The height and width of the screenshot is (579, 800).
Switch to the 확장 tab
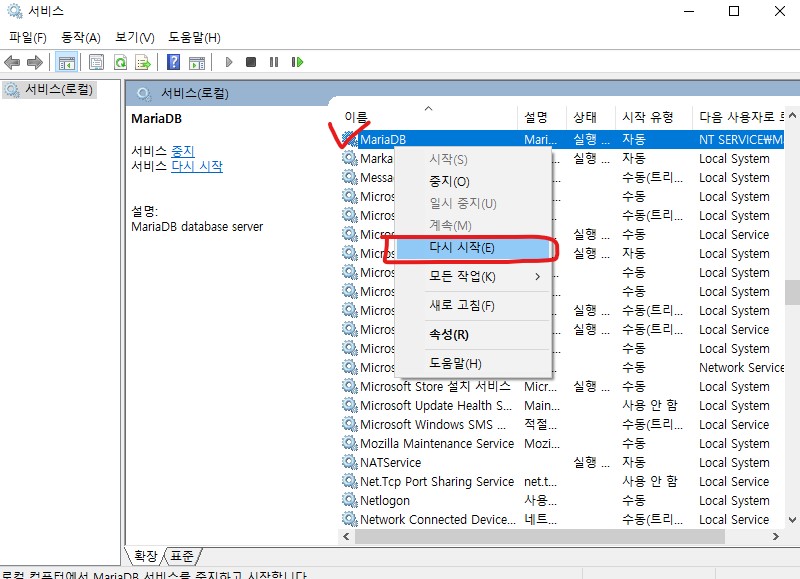point(145,556)
